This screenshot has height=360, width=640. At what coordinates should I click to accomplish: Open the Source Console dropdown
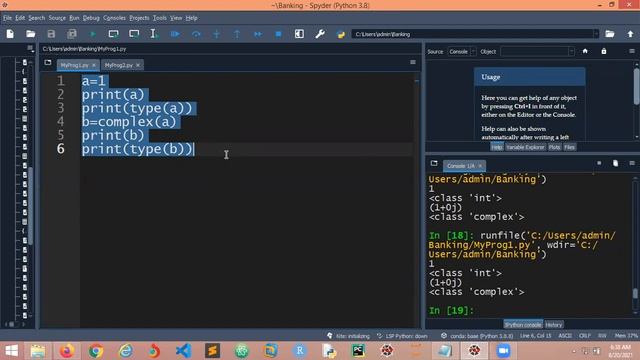click(462, 51)
